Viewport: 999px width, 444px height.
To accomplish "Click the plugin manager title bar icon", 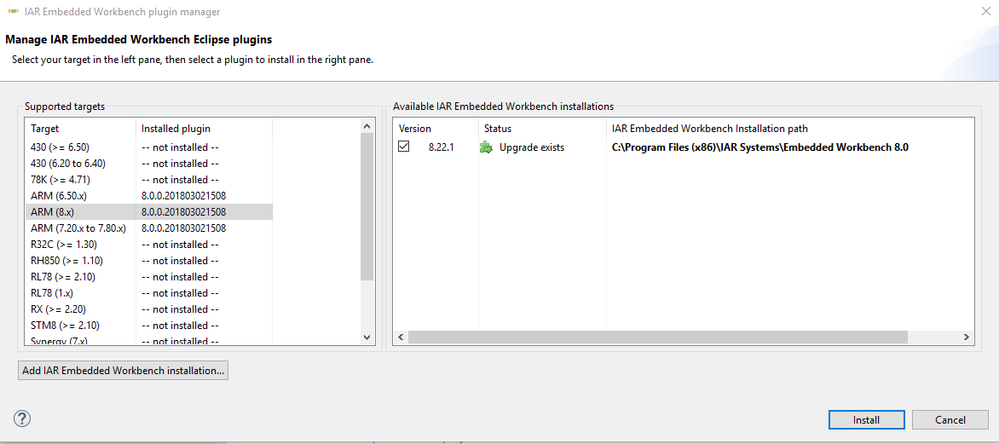I will (13, 12).
